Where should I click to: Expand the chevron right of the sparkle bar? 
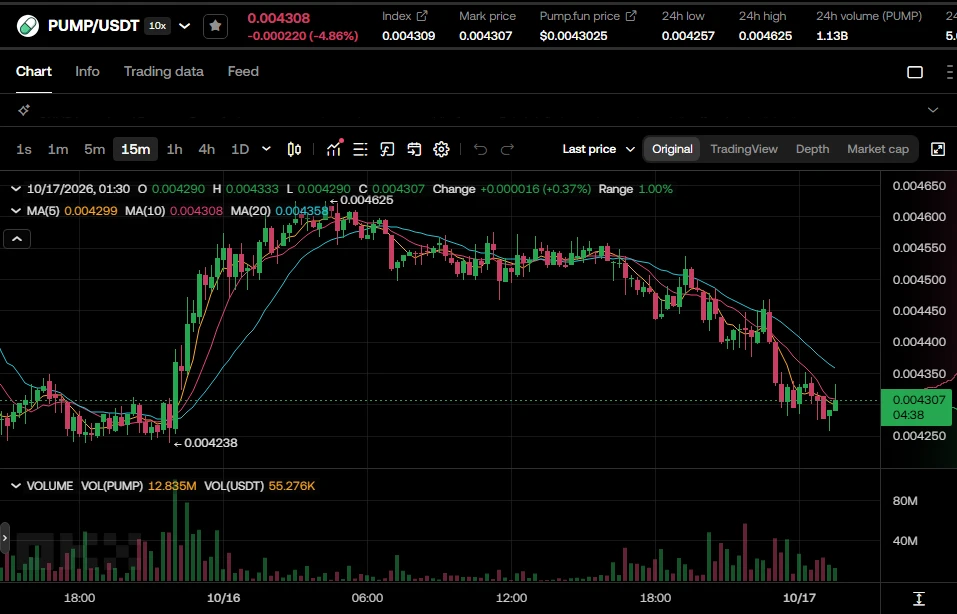(x=933, y=110)
